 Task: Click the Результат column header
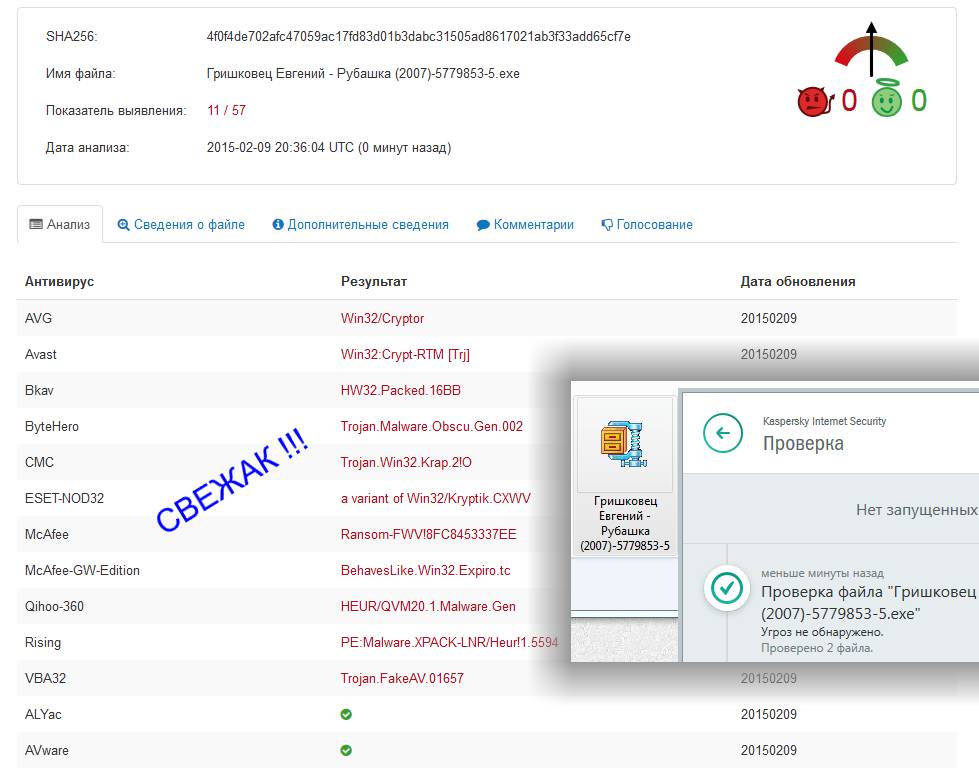tap(373, 282)
